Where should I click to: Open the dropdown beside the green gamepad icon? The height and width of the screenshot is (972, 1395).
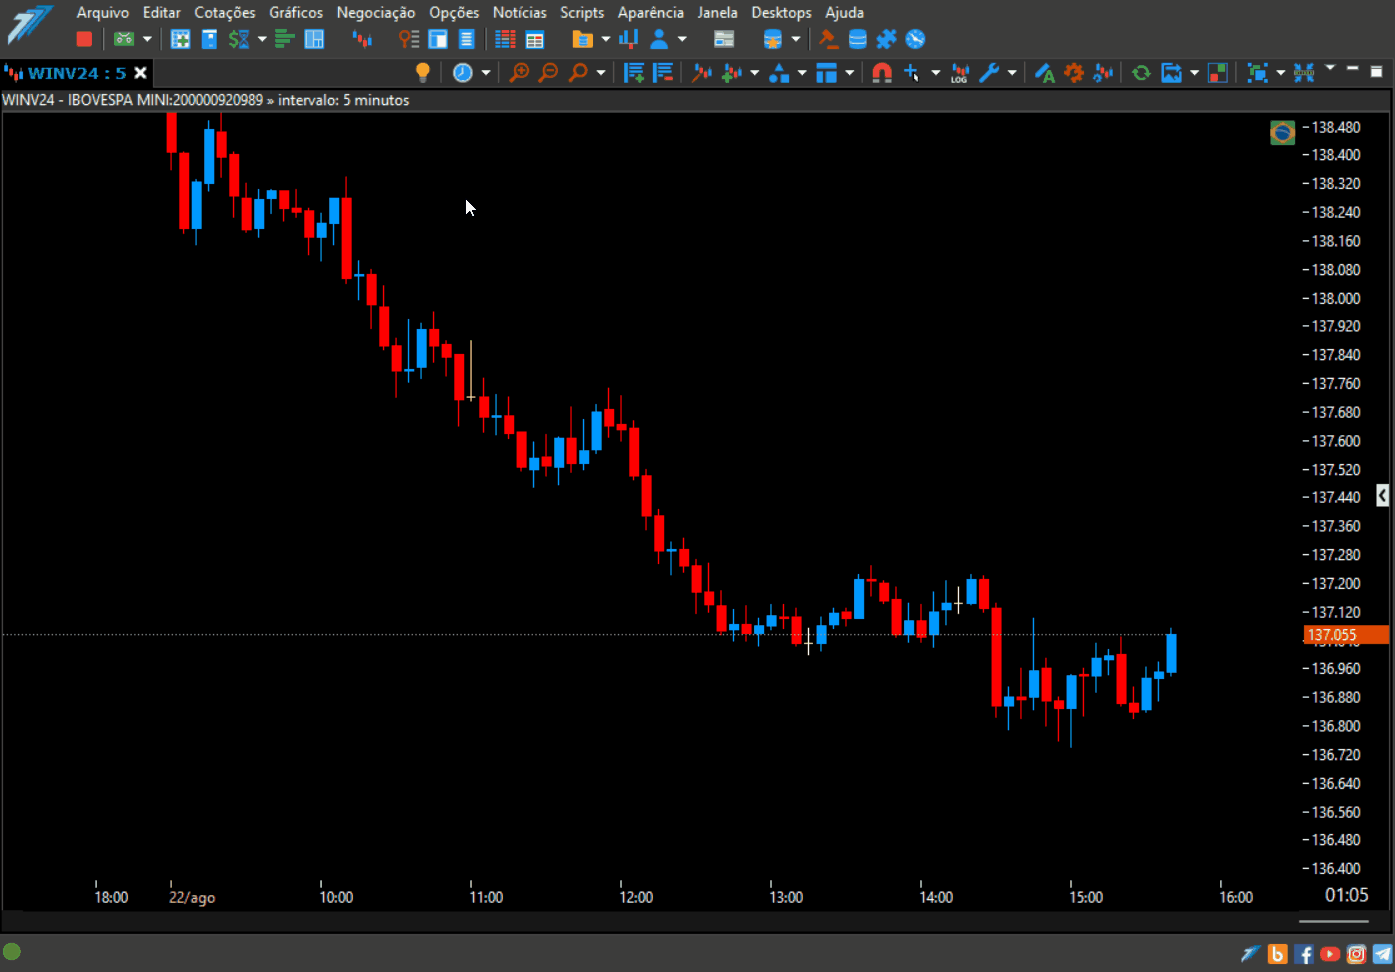[x=147, y=39]
